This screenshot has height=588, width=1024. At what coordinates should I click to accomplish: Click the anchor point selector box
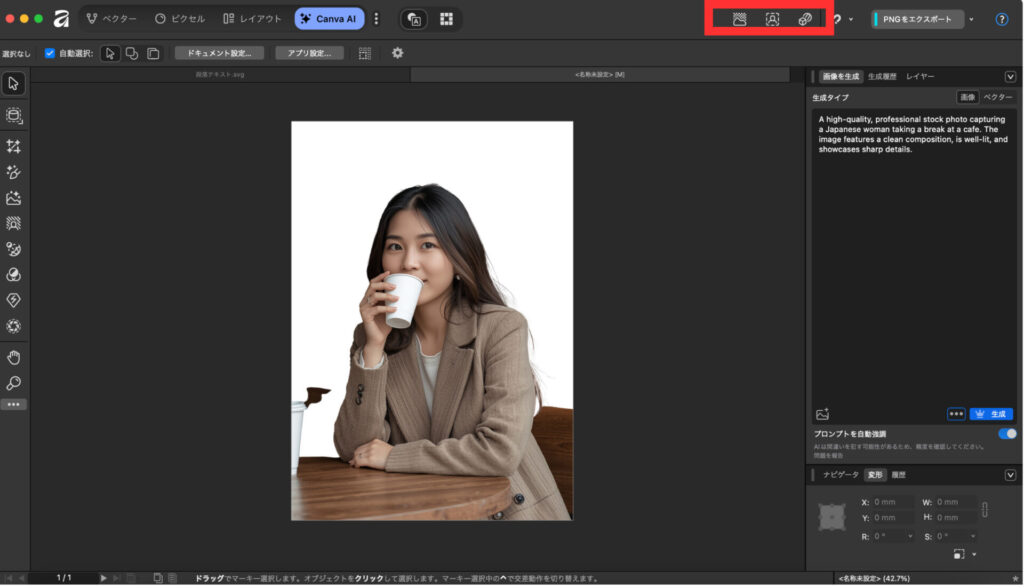click(x=831, y=517)
